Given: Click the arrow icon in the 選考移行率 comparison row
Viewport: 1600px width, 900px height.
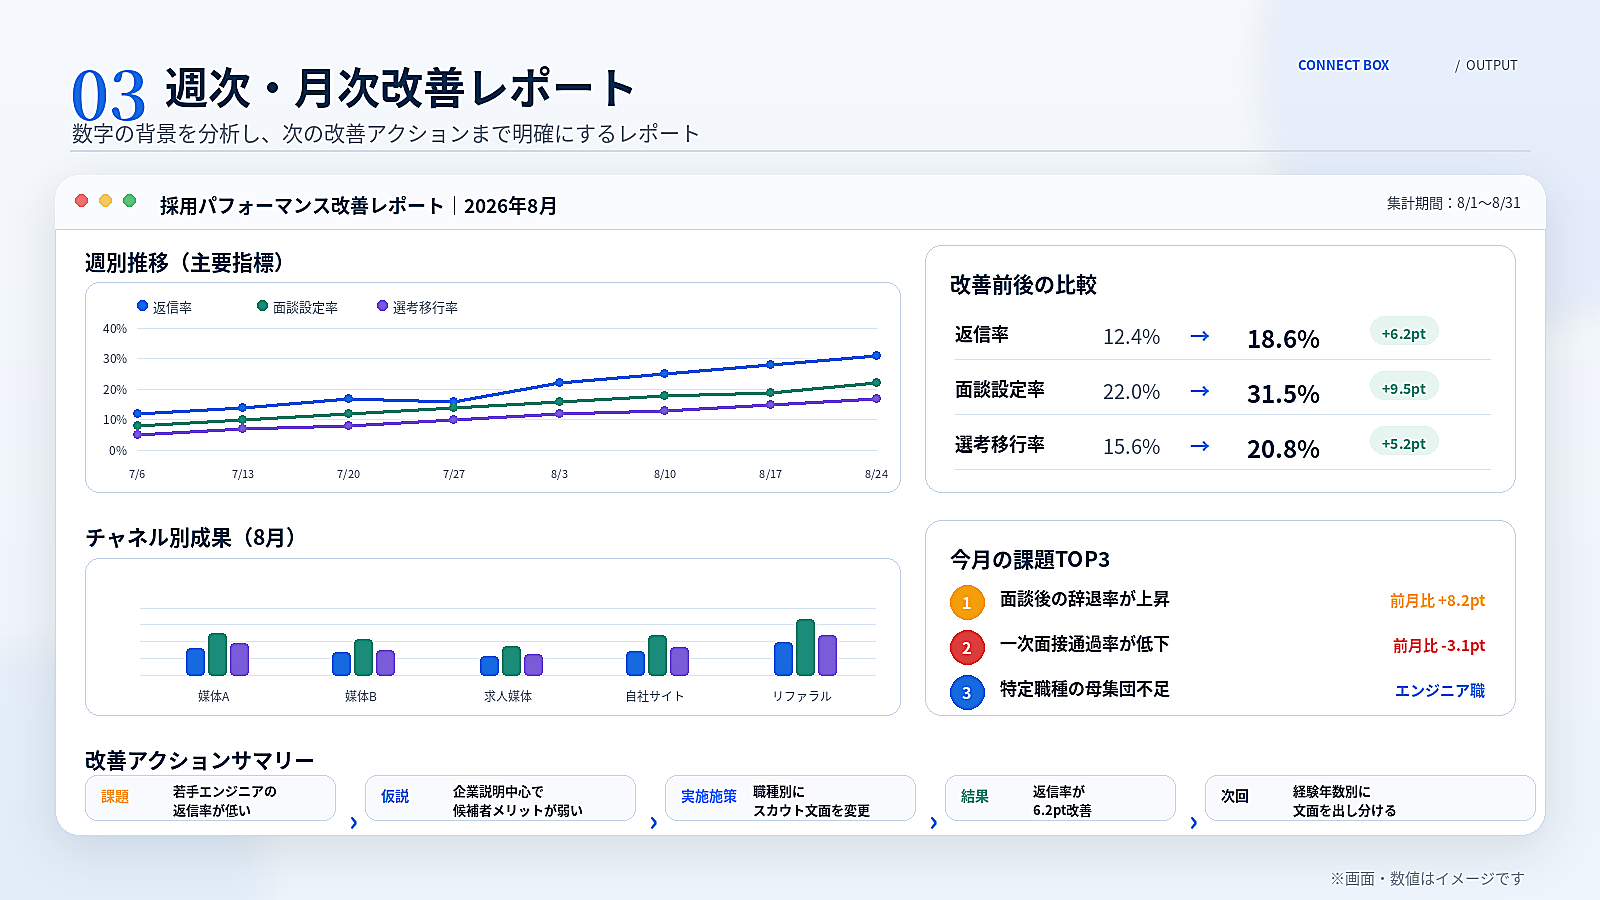Looking at the screenshot, I should coord(1200,446).
